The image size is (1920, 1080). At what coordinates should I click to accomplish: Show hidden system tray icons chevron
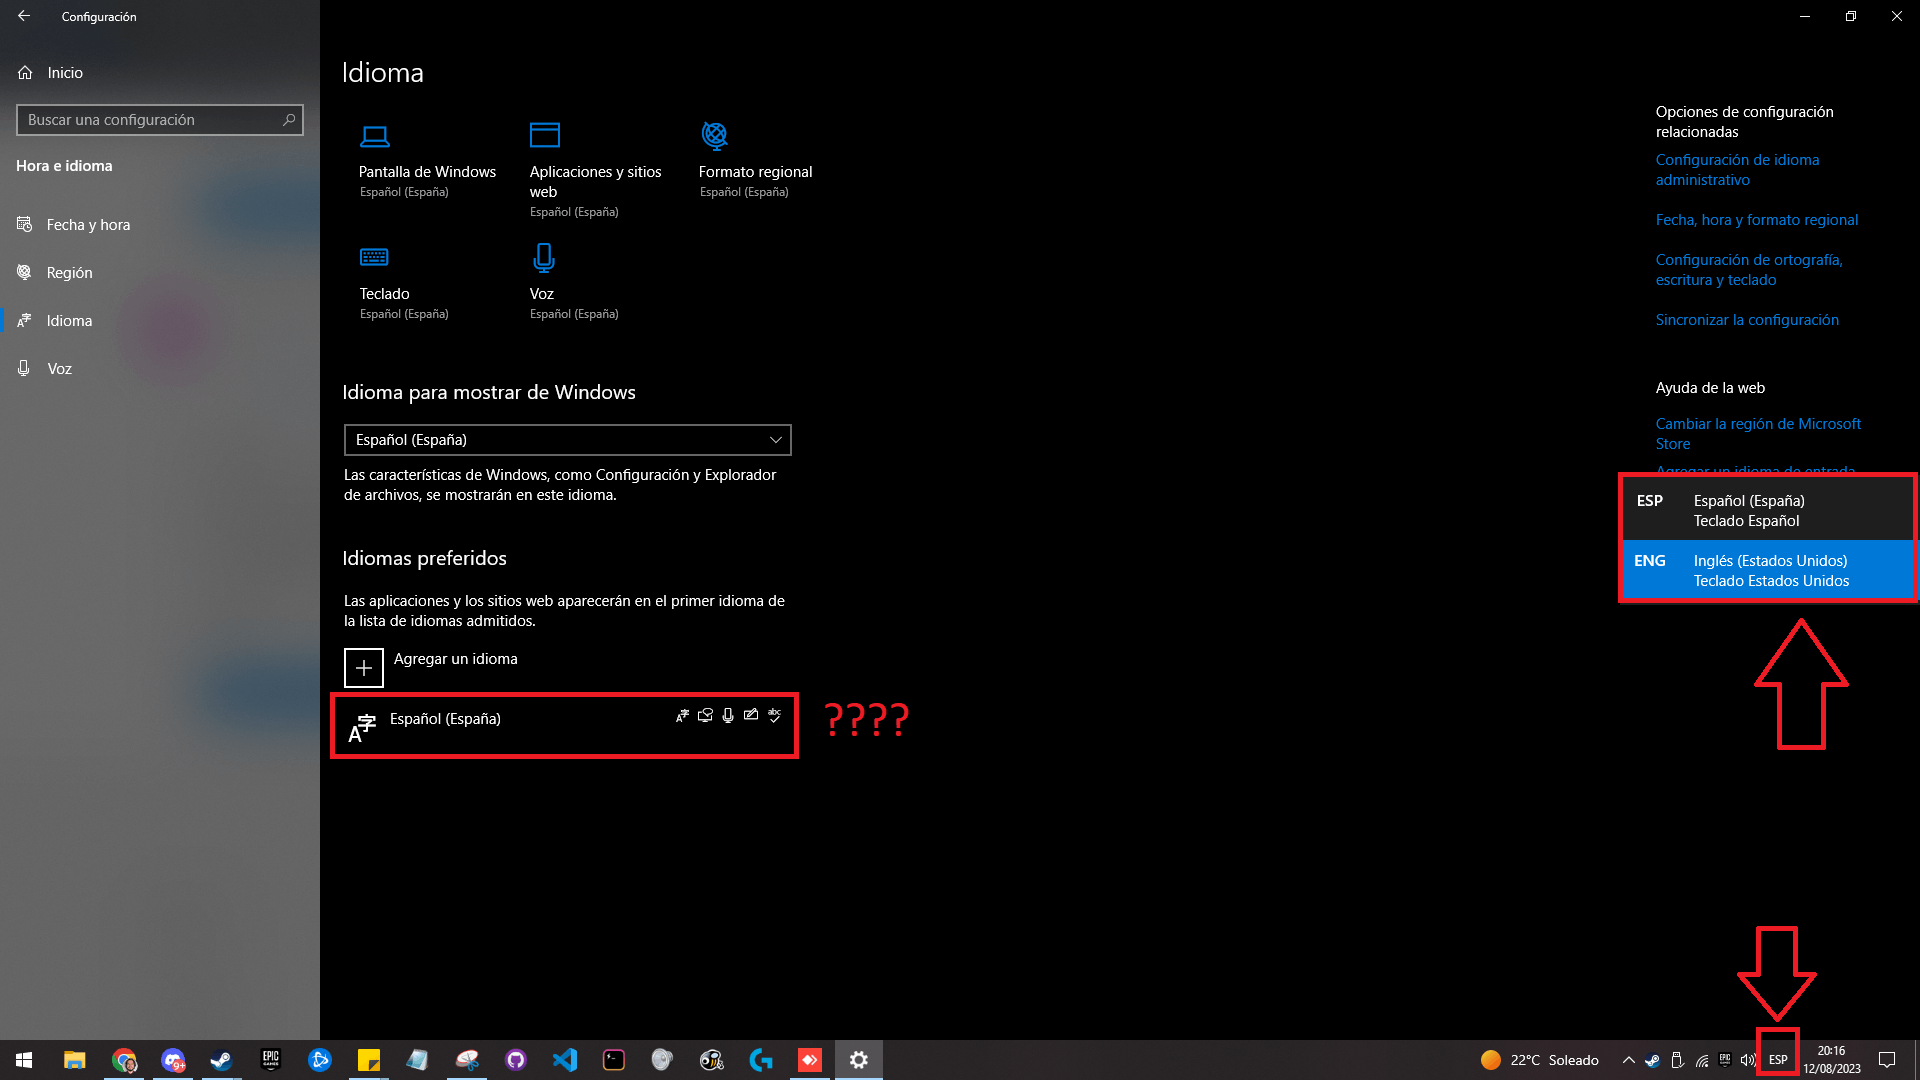(x=1628, y=1060)
